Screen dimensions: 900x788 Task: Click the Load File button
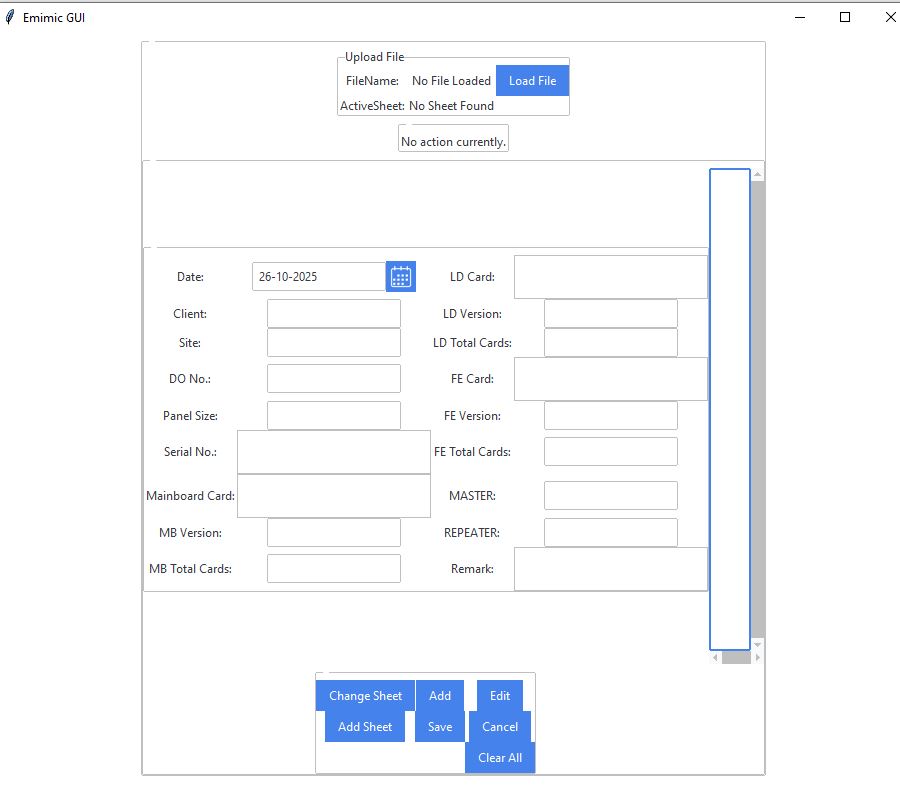coord(532,81)
